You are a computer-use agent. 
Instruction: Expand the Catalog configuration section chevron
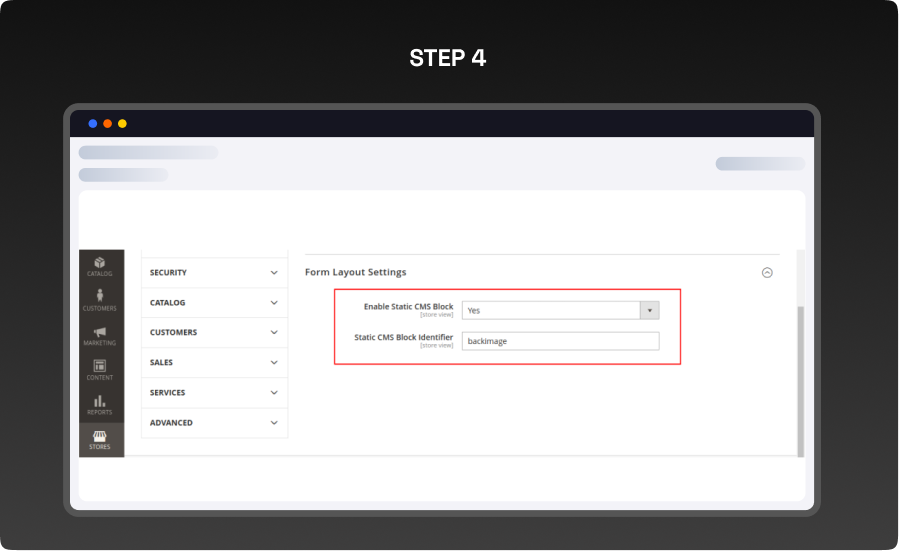tap(274, 302)
